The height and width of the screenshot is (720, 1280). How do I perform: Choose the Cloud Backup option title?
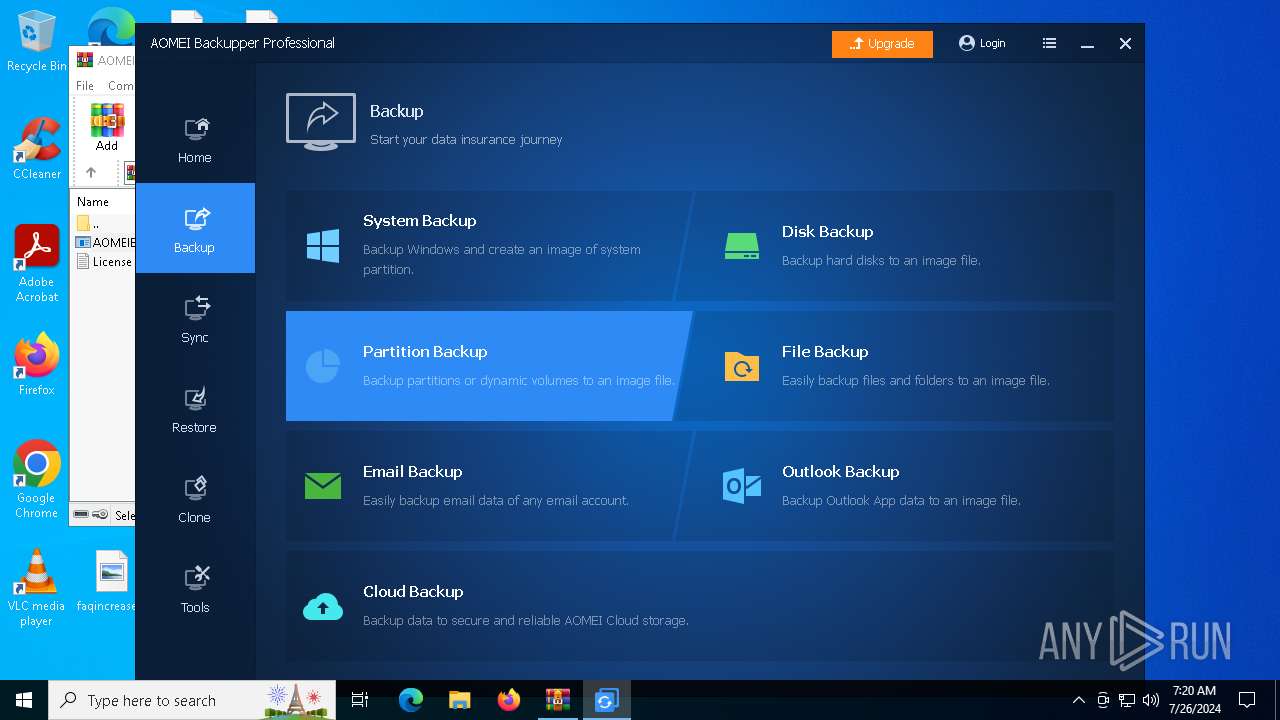tap(413, 592)
